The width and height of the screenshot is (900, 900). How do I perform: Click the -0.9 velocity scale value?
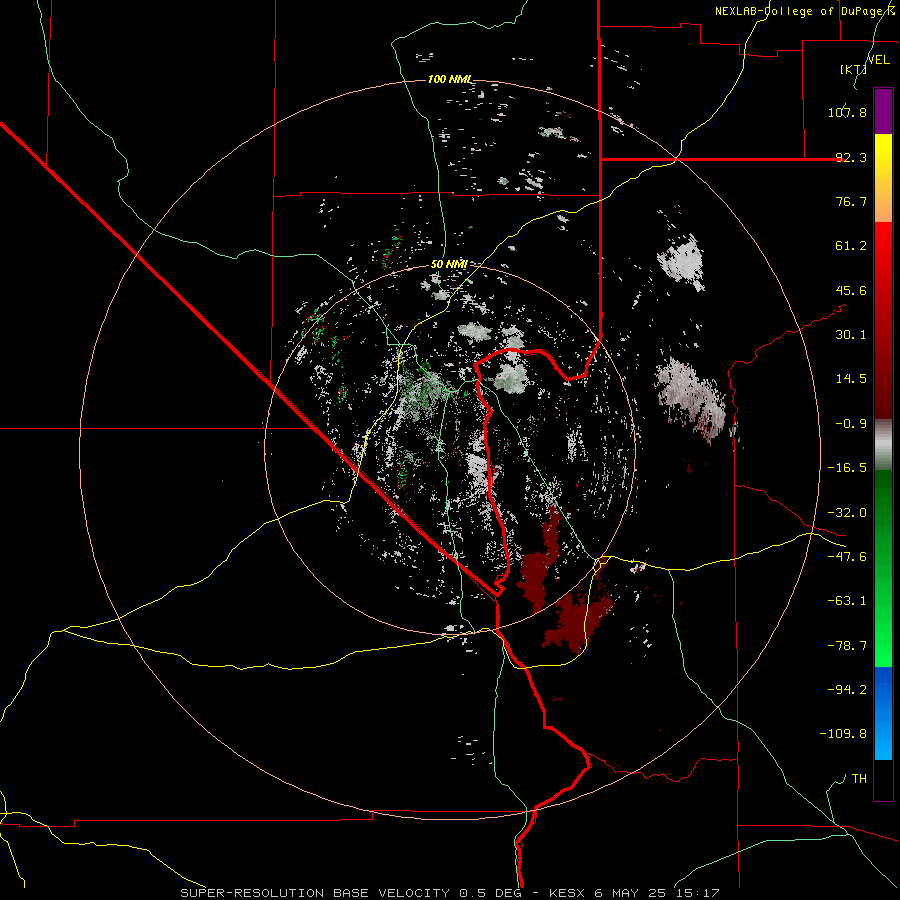coord(851,424)
